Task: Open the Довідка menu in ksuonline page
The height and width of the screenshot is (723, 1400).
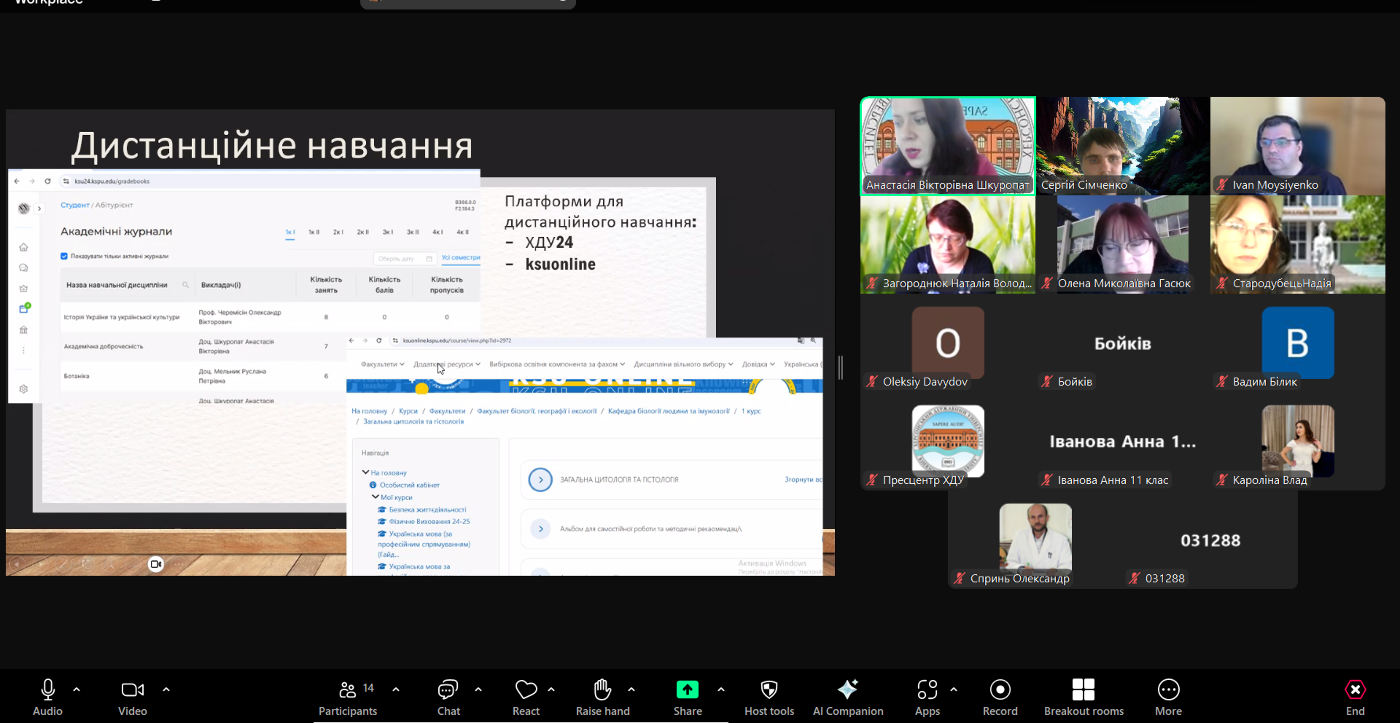Action: pos(758,364)
